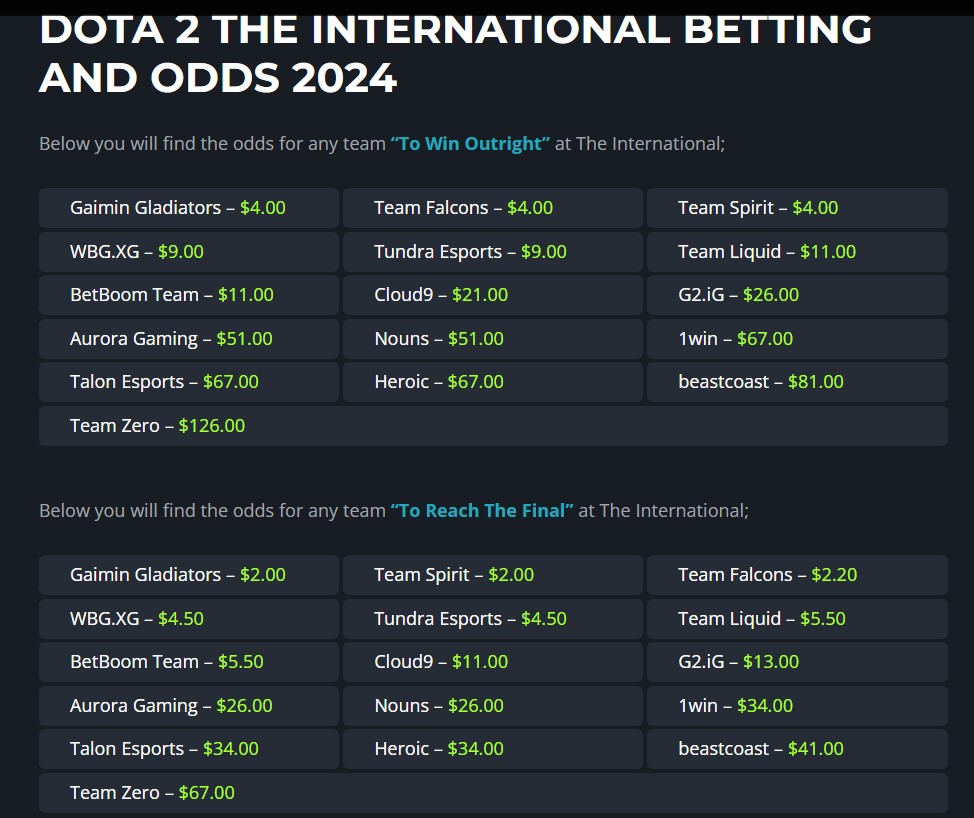
Task: Pick Team Falcons at $2.20 odds
Action: (x=767, y=575)
